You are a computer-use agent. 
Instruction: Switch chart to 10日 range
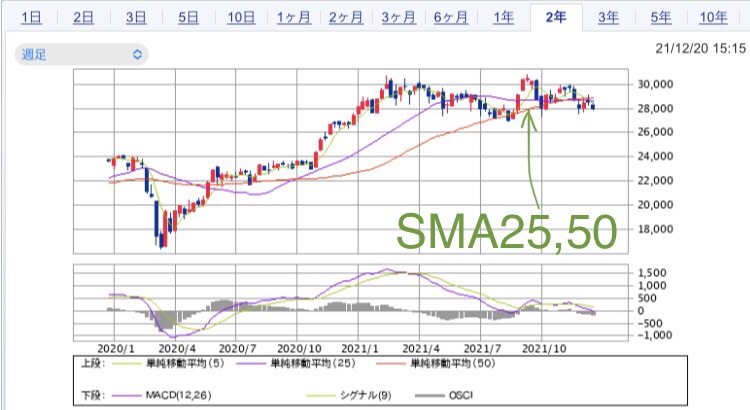(241, 18)
